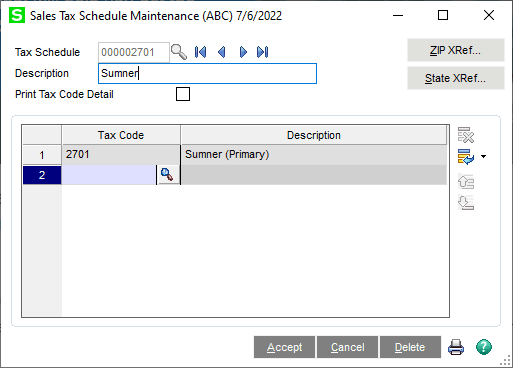Minimize the Sales Tax Schedule Maintenance window
Image resolution: width=513 pixels, height=368 pixels.
pyautogui.click(x=398, y=15)
